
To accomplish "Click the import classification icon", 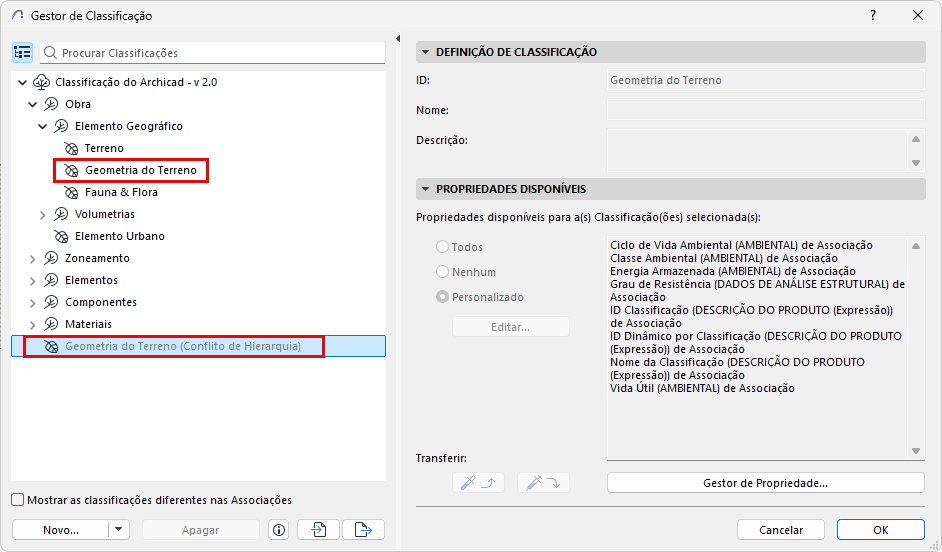I will click(x=318, y=530).
